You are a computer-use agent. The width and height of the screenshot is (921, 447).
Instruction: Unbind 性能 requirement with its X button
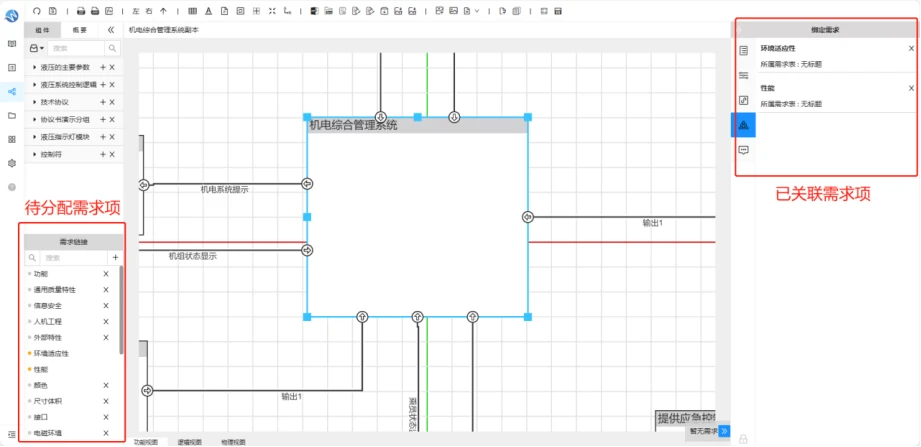pos(911,88)
